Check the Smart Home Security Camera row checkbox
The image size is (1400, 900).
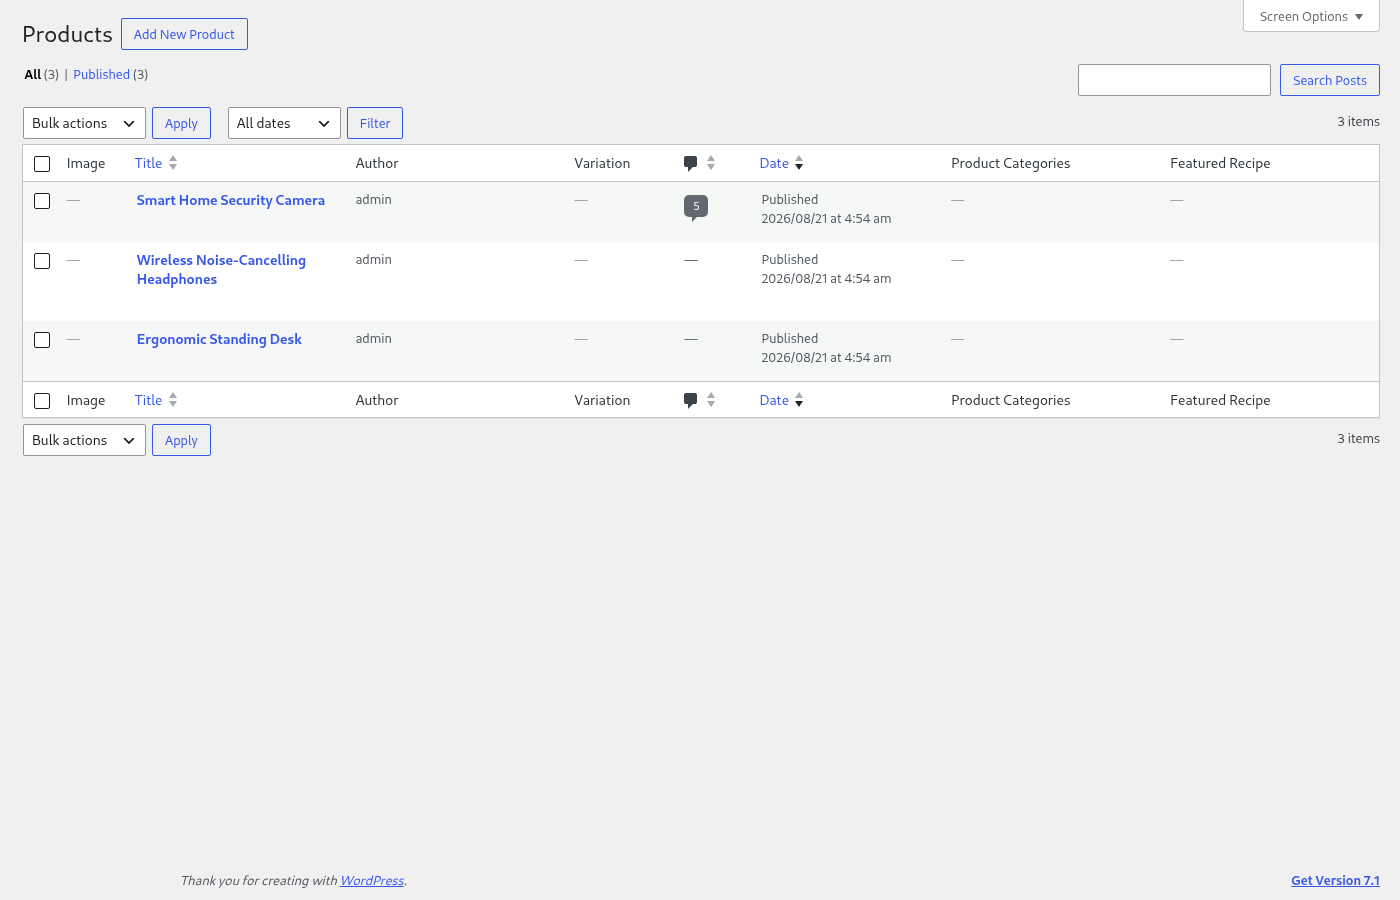pyautogui.click(x=42, y=201)
